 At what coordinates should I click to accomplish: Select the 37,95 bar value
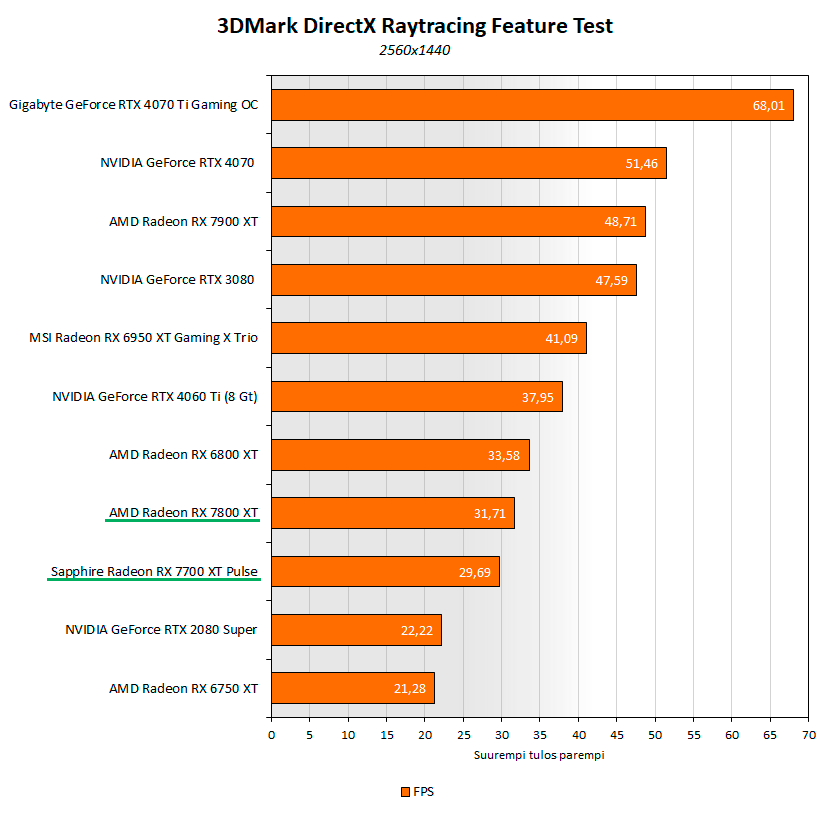point(538,398)
